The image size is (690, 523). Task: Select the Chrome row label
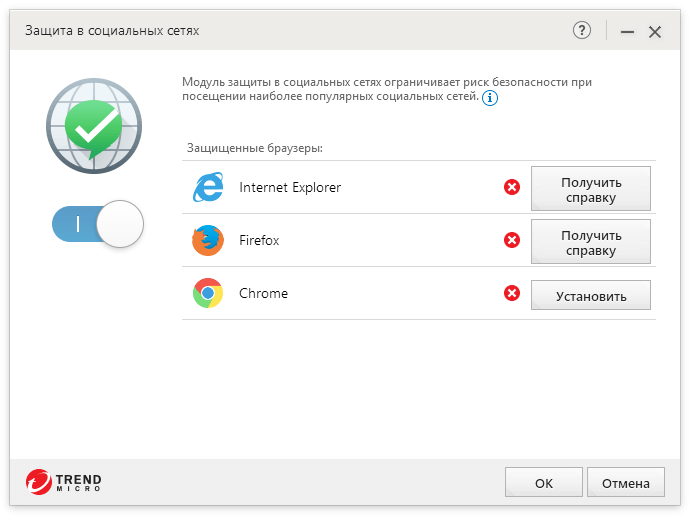coord(263,294)
